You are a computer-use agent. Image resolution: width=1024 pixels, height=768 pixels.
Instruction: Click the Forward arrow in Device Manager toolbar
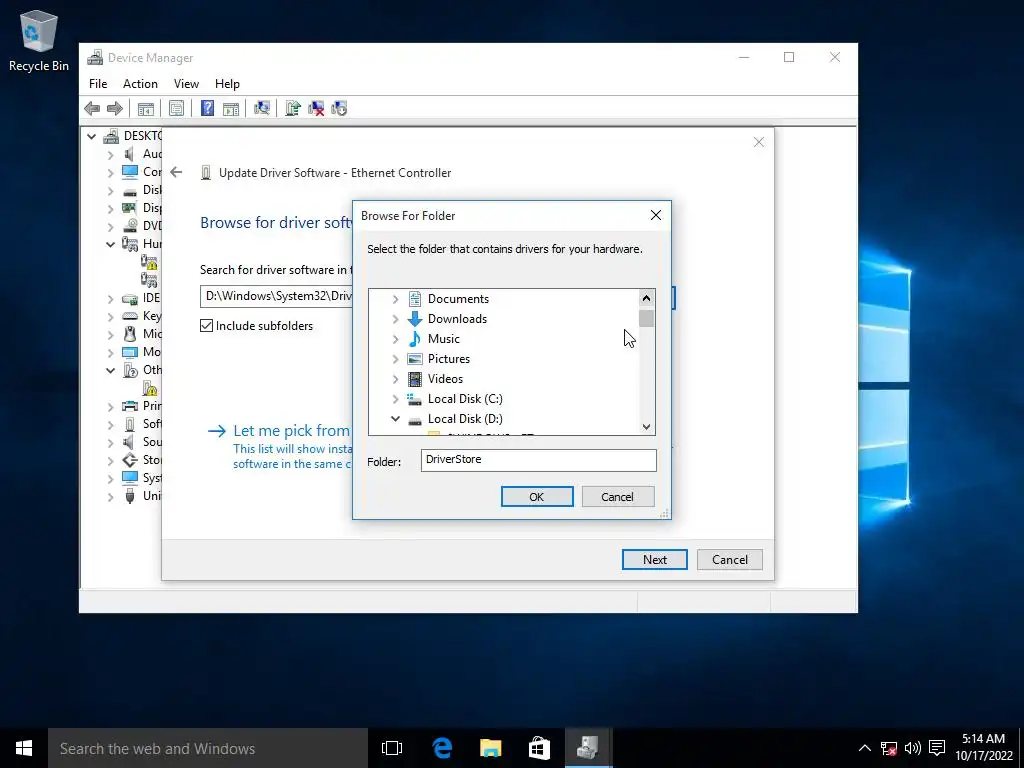pos(114,108)
